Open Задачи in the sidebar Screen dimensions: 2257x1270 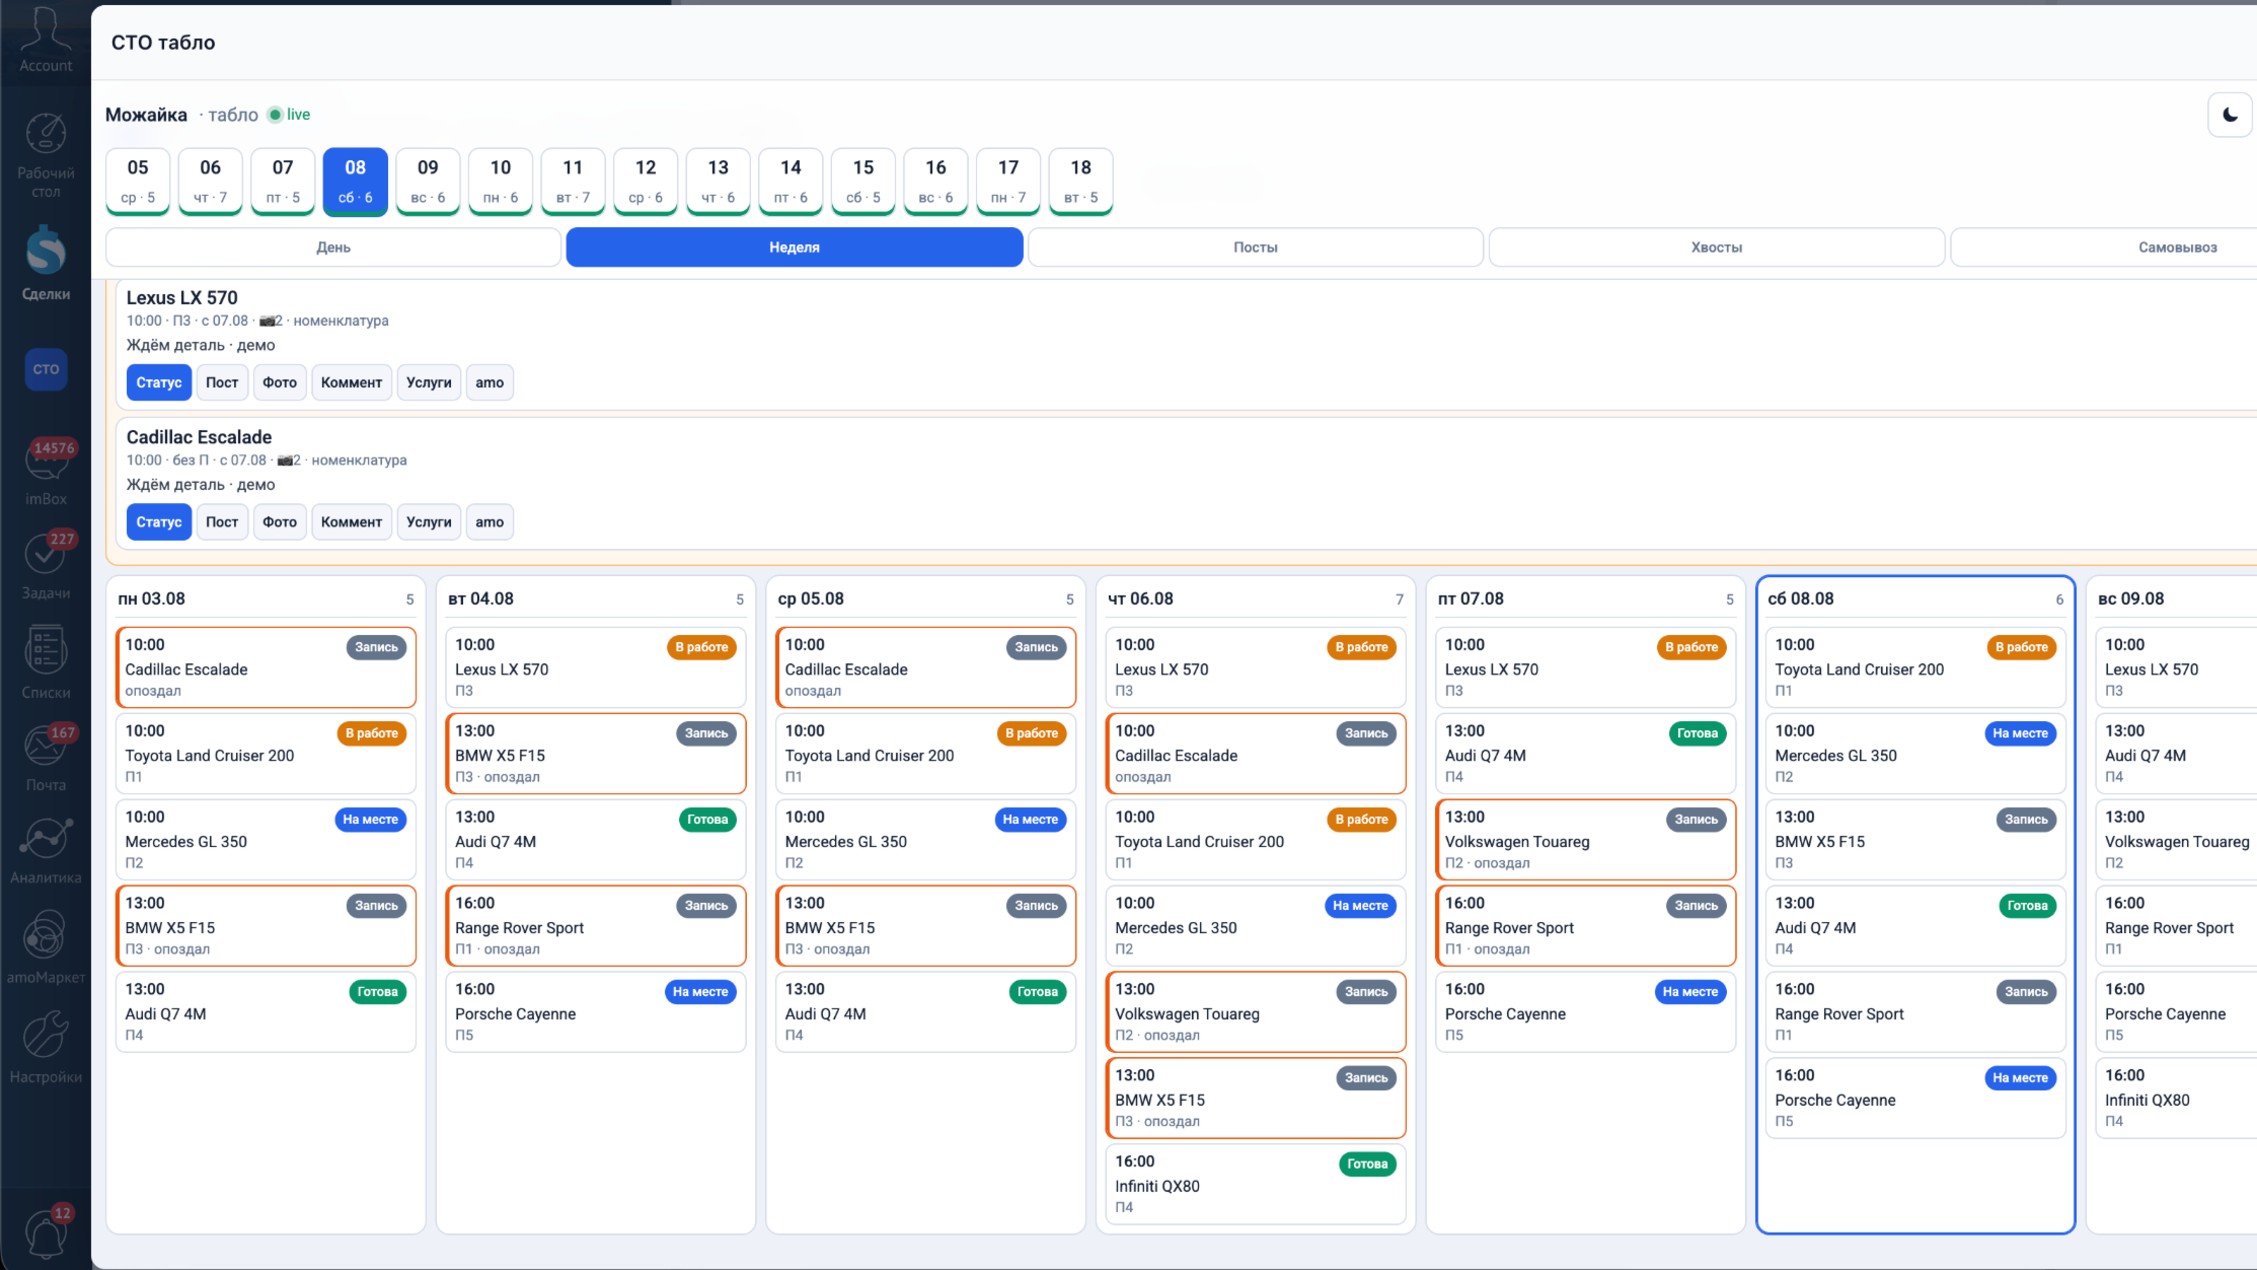point(45,565)
